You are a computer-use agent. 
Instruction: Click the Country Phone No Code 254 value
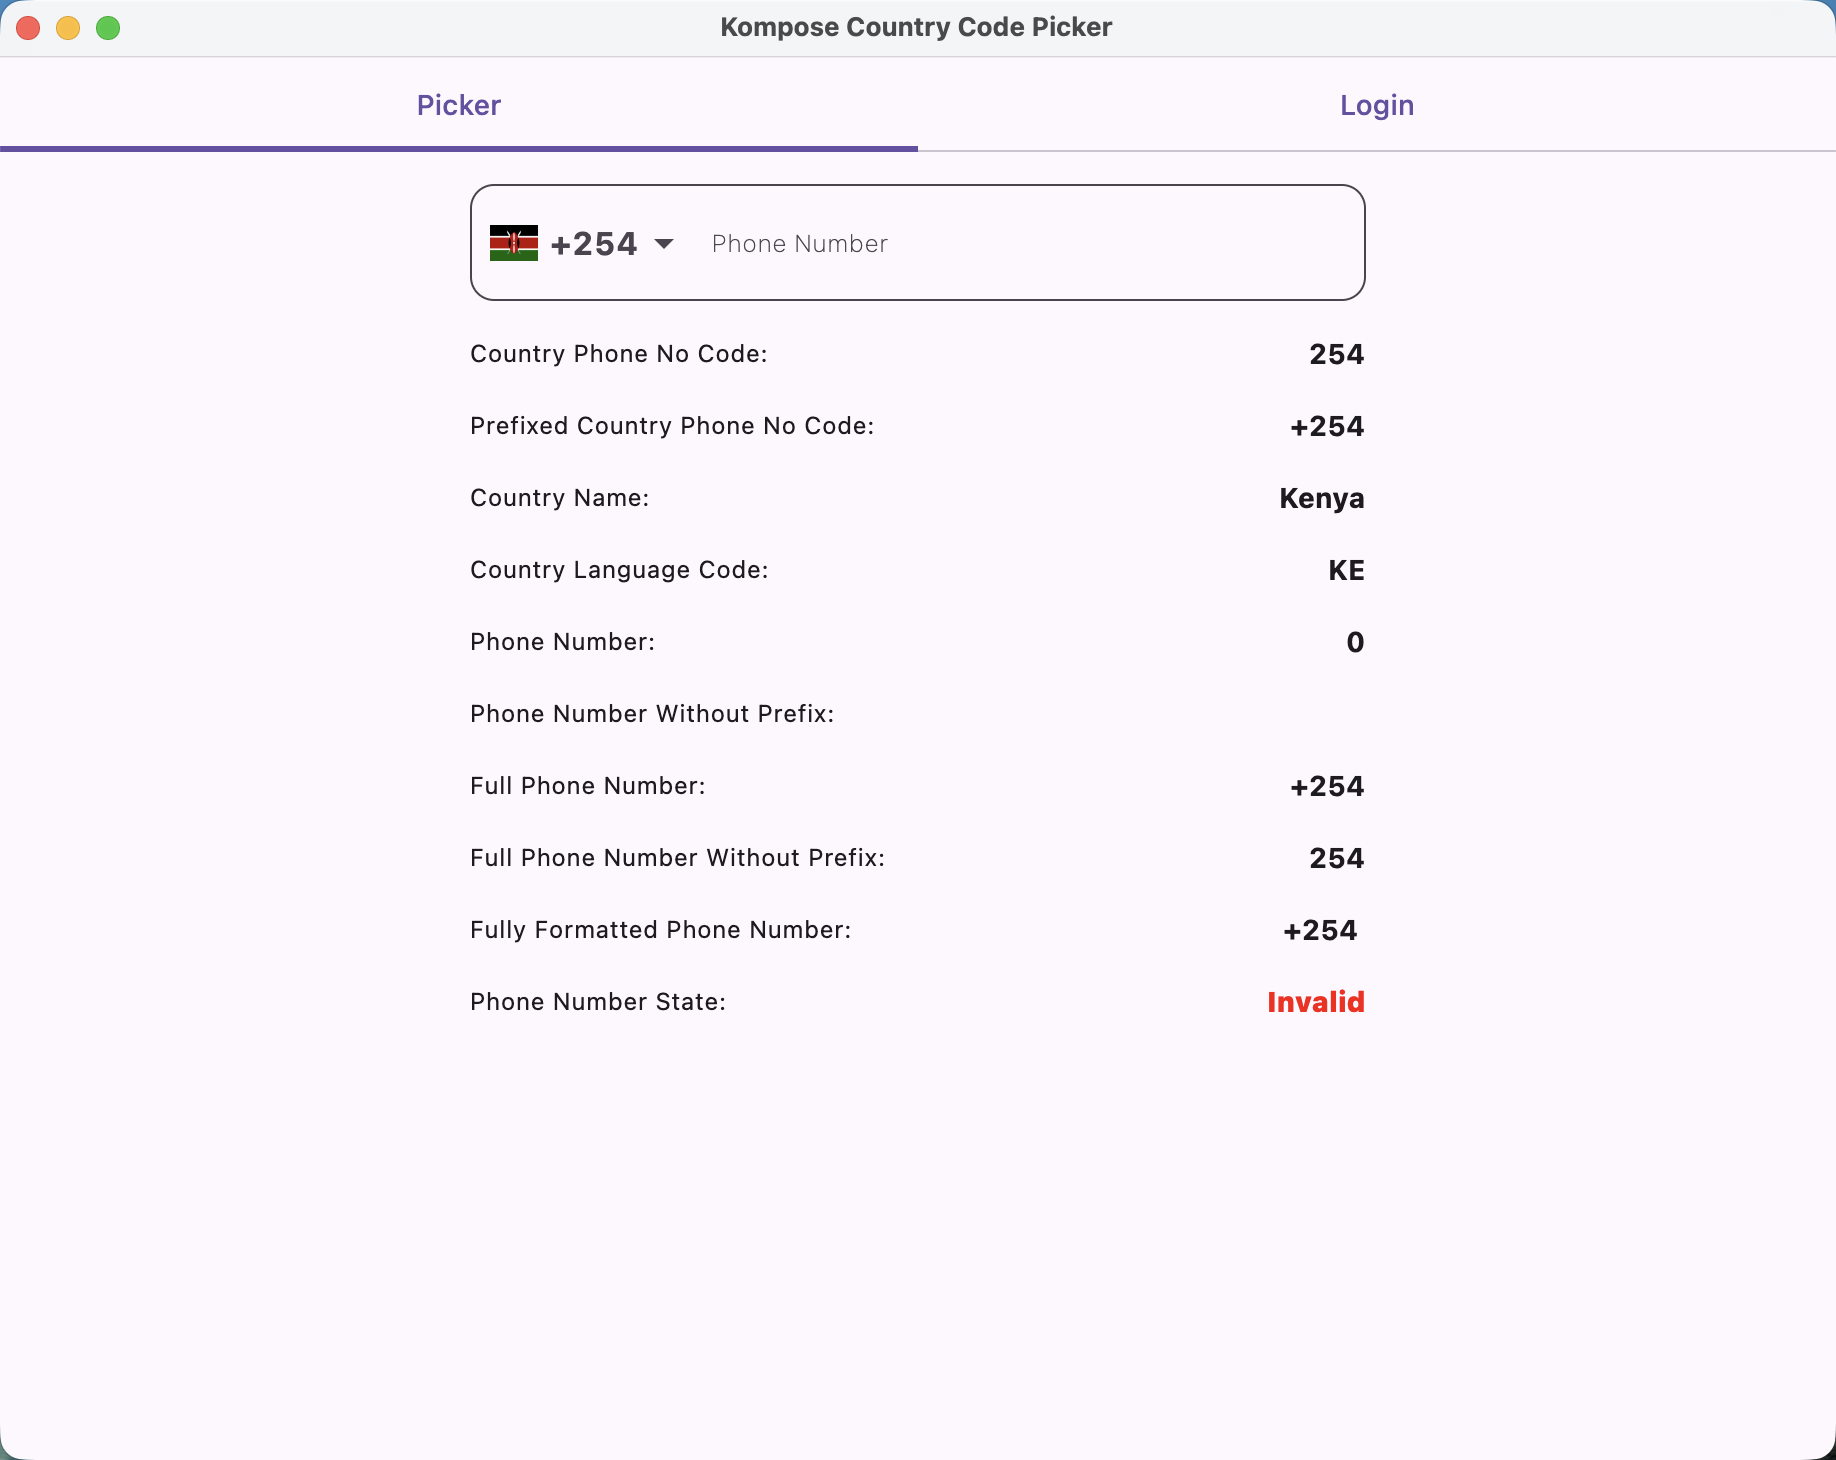click(1335, 354)
